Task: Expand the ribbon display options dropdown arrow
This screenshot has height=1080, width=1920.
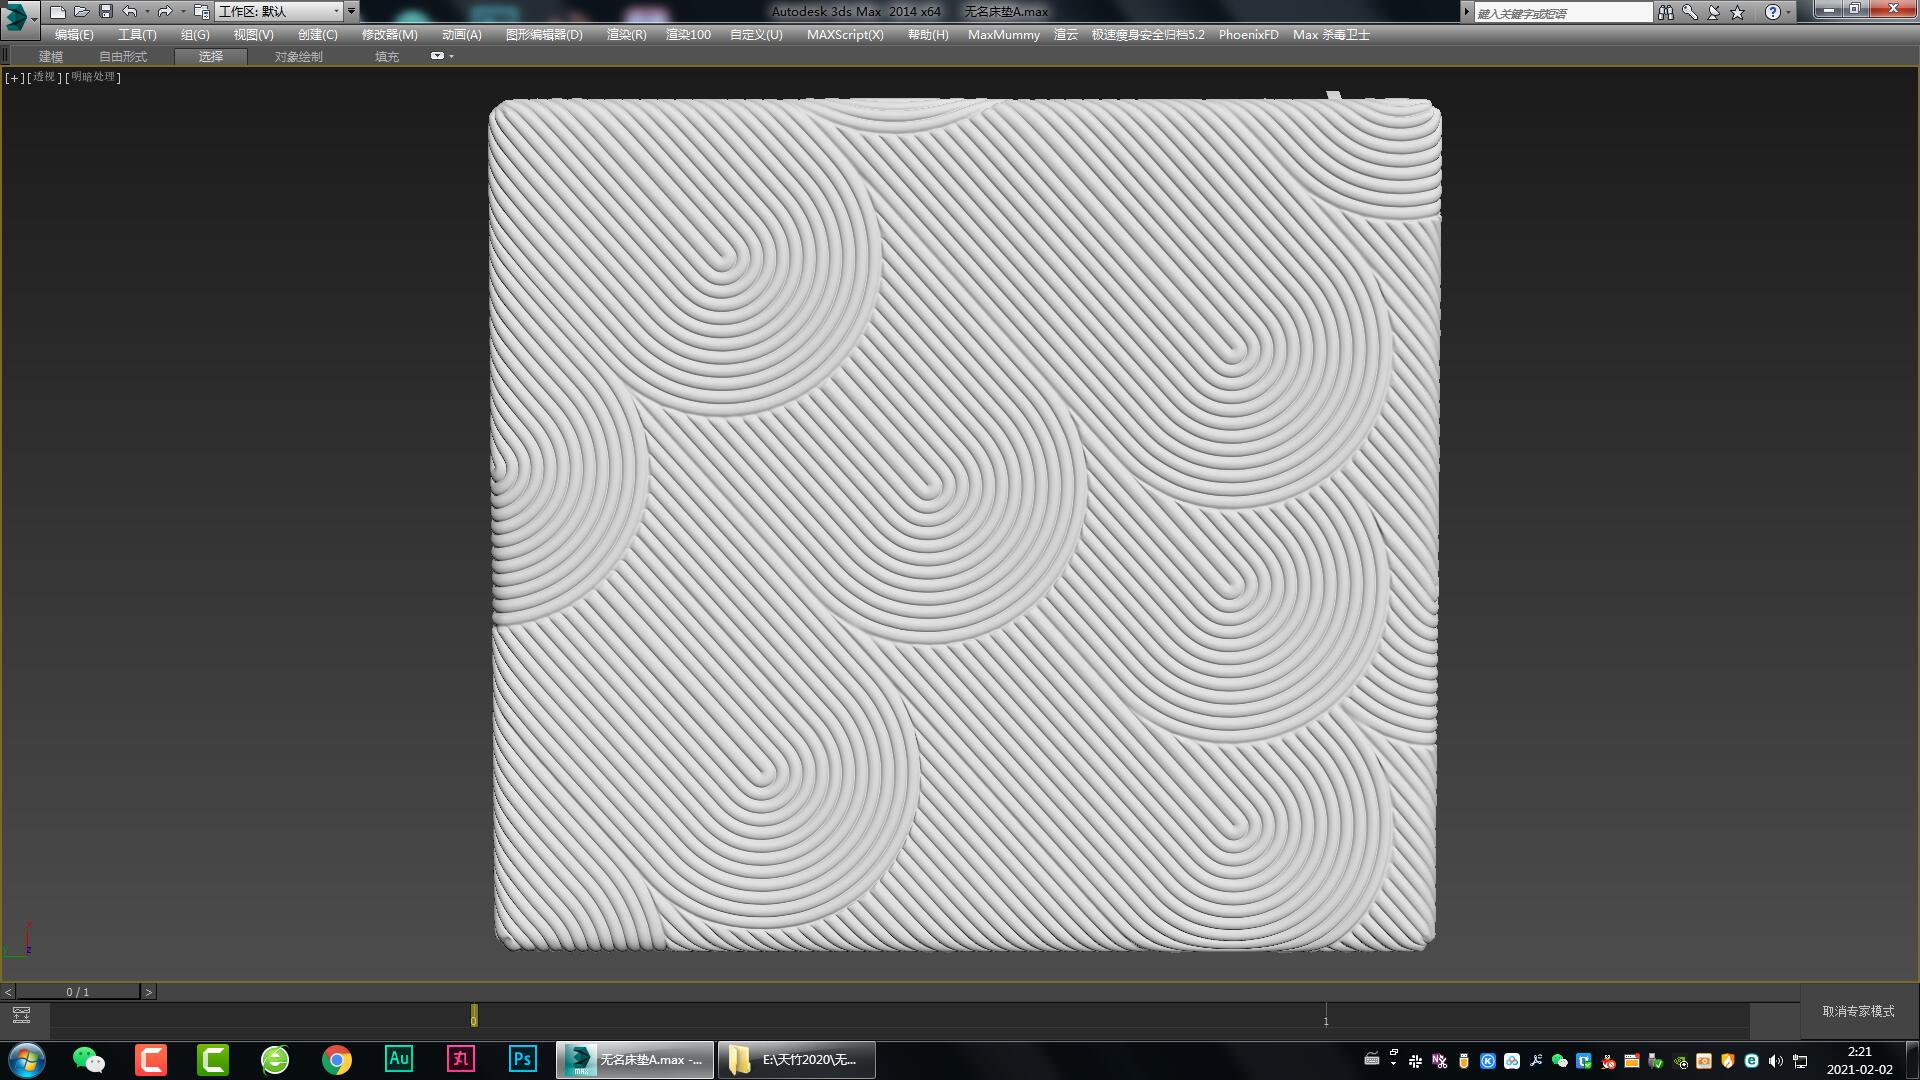Action: (452, 56)
